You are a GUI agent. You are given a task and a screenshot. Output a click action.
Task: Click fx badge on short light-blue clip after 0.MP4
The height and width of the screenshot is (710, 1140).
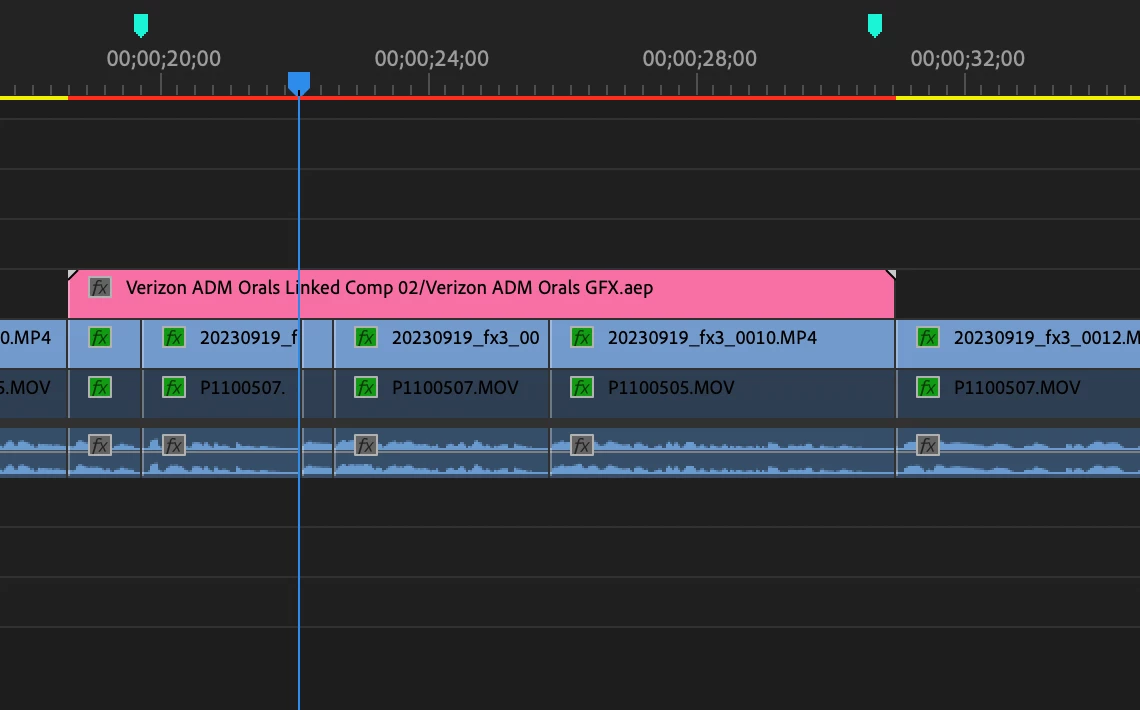click(100, 338)
